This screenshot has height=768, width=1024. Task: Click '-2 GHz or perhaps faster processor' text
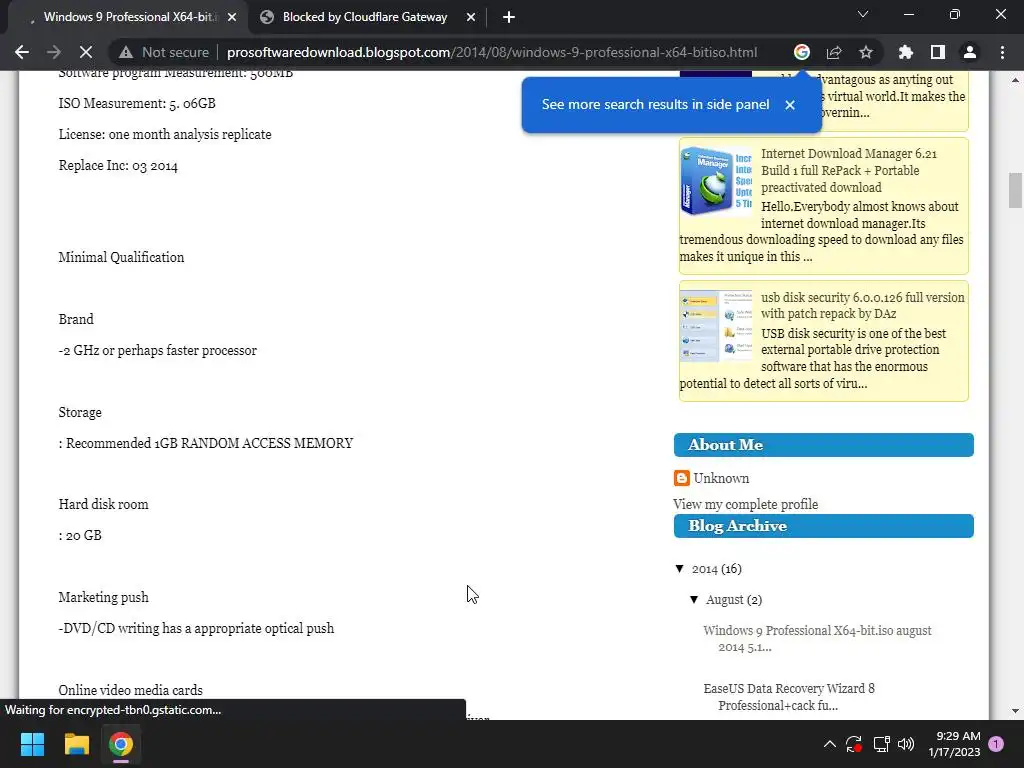pyautogui.click(x=157, y=350)
